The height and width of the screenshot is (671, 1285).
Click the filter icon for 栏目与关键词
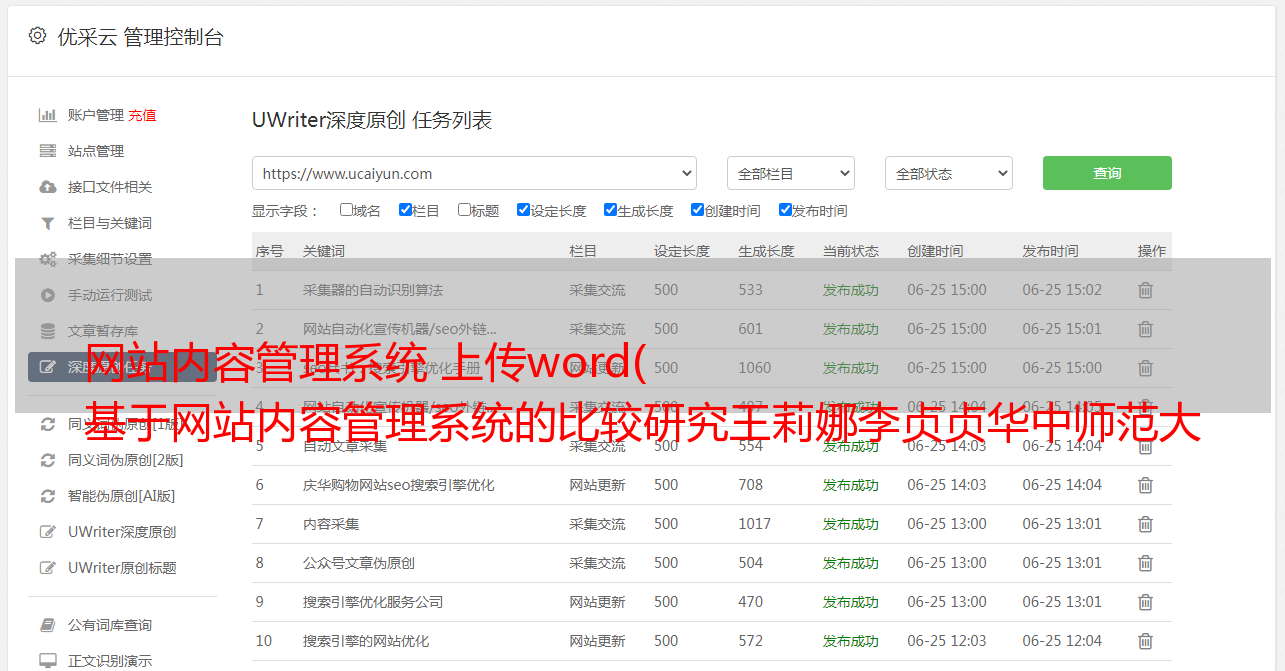(x=47, y=223)
